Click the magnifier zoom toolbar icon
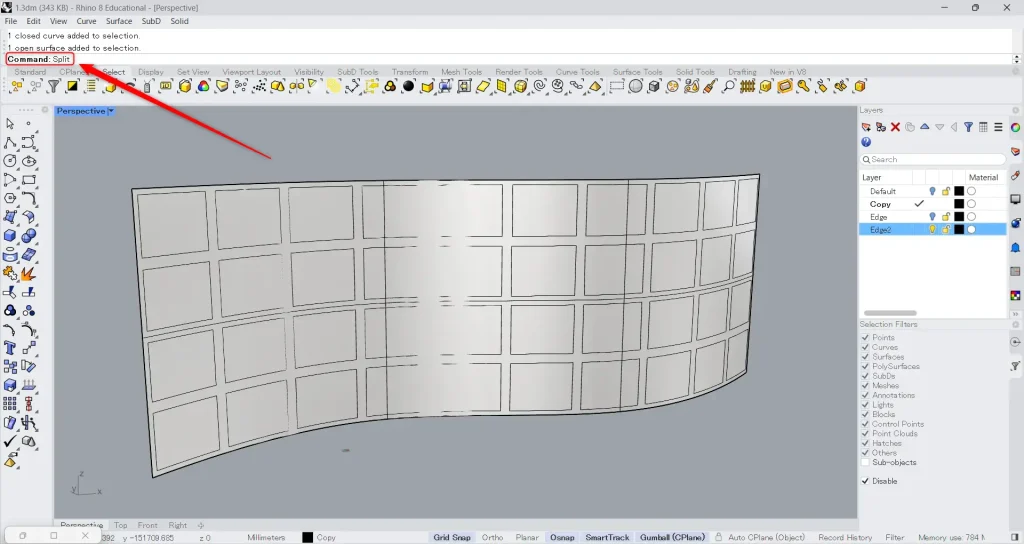1024x544 pixels. pyautogui.click(x=729, y=86)
